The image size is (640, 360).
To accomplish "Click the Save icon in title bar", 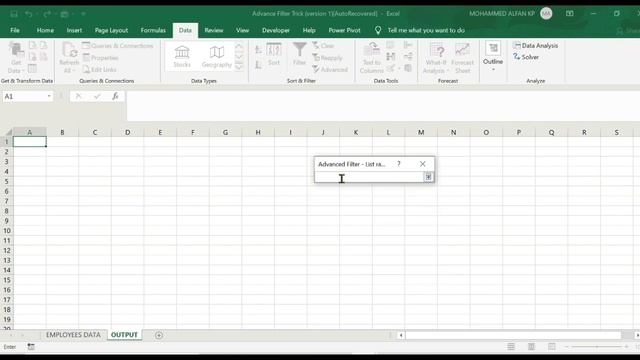I will [x=14, y=14].
